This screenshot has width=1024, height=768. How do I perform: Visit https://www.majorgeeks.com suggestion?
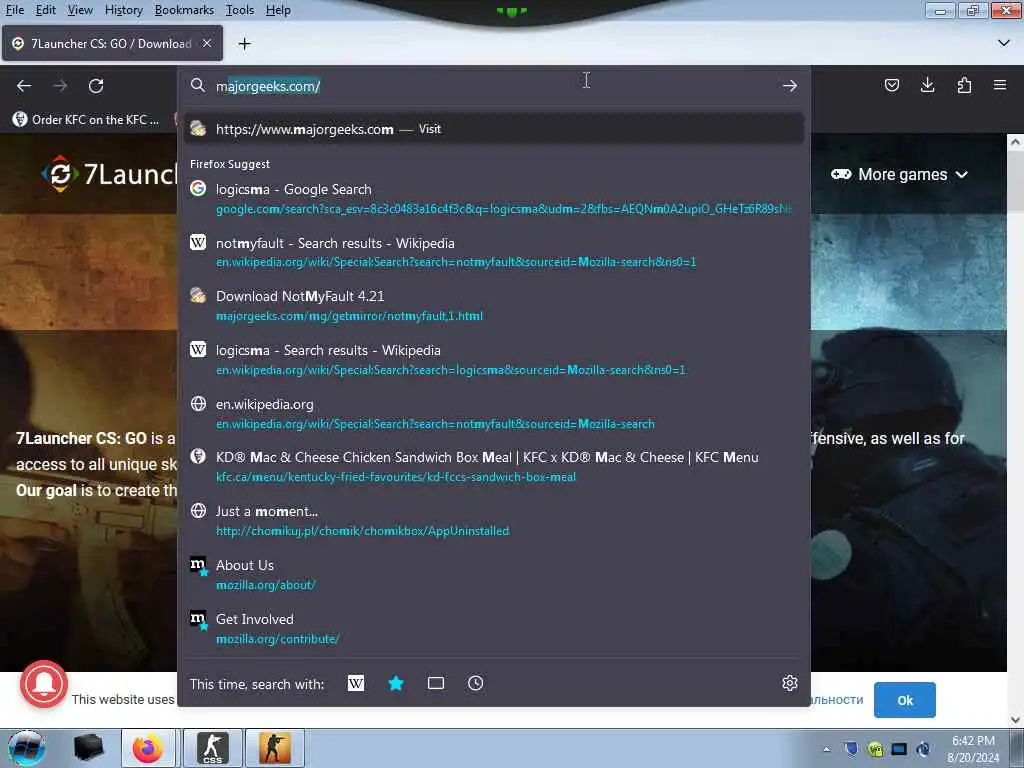[494, 129]
